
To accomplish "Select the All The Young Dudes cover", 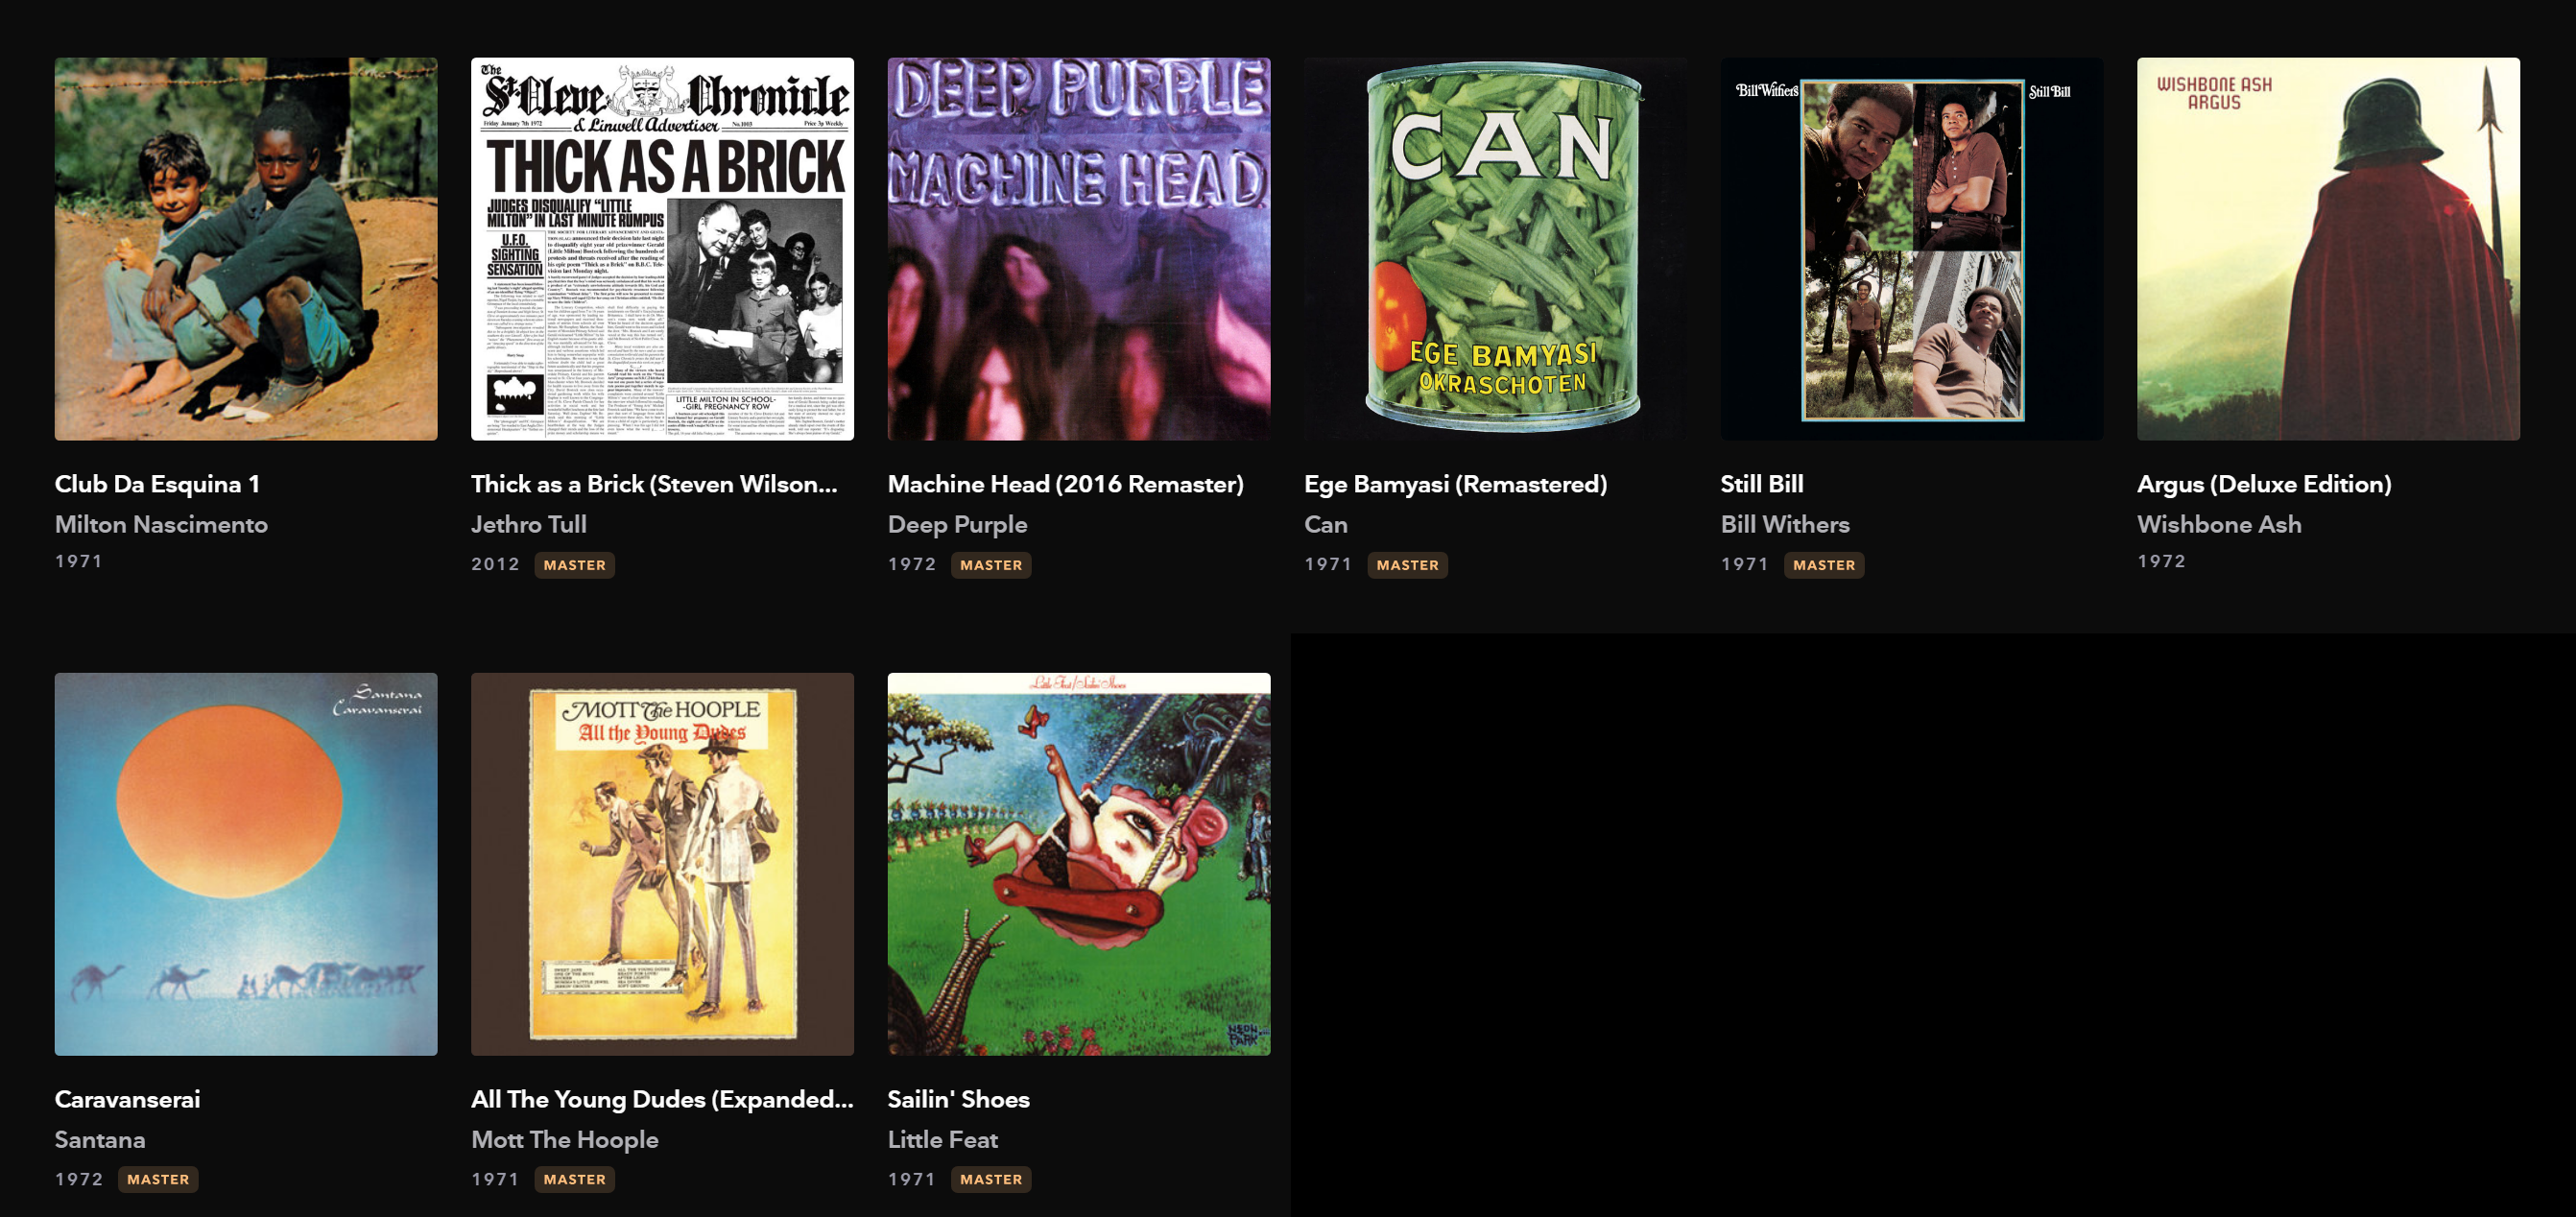I will 662,864.
